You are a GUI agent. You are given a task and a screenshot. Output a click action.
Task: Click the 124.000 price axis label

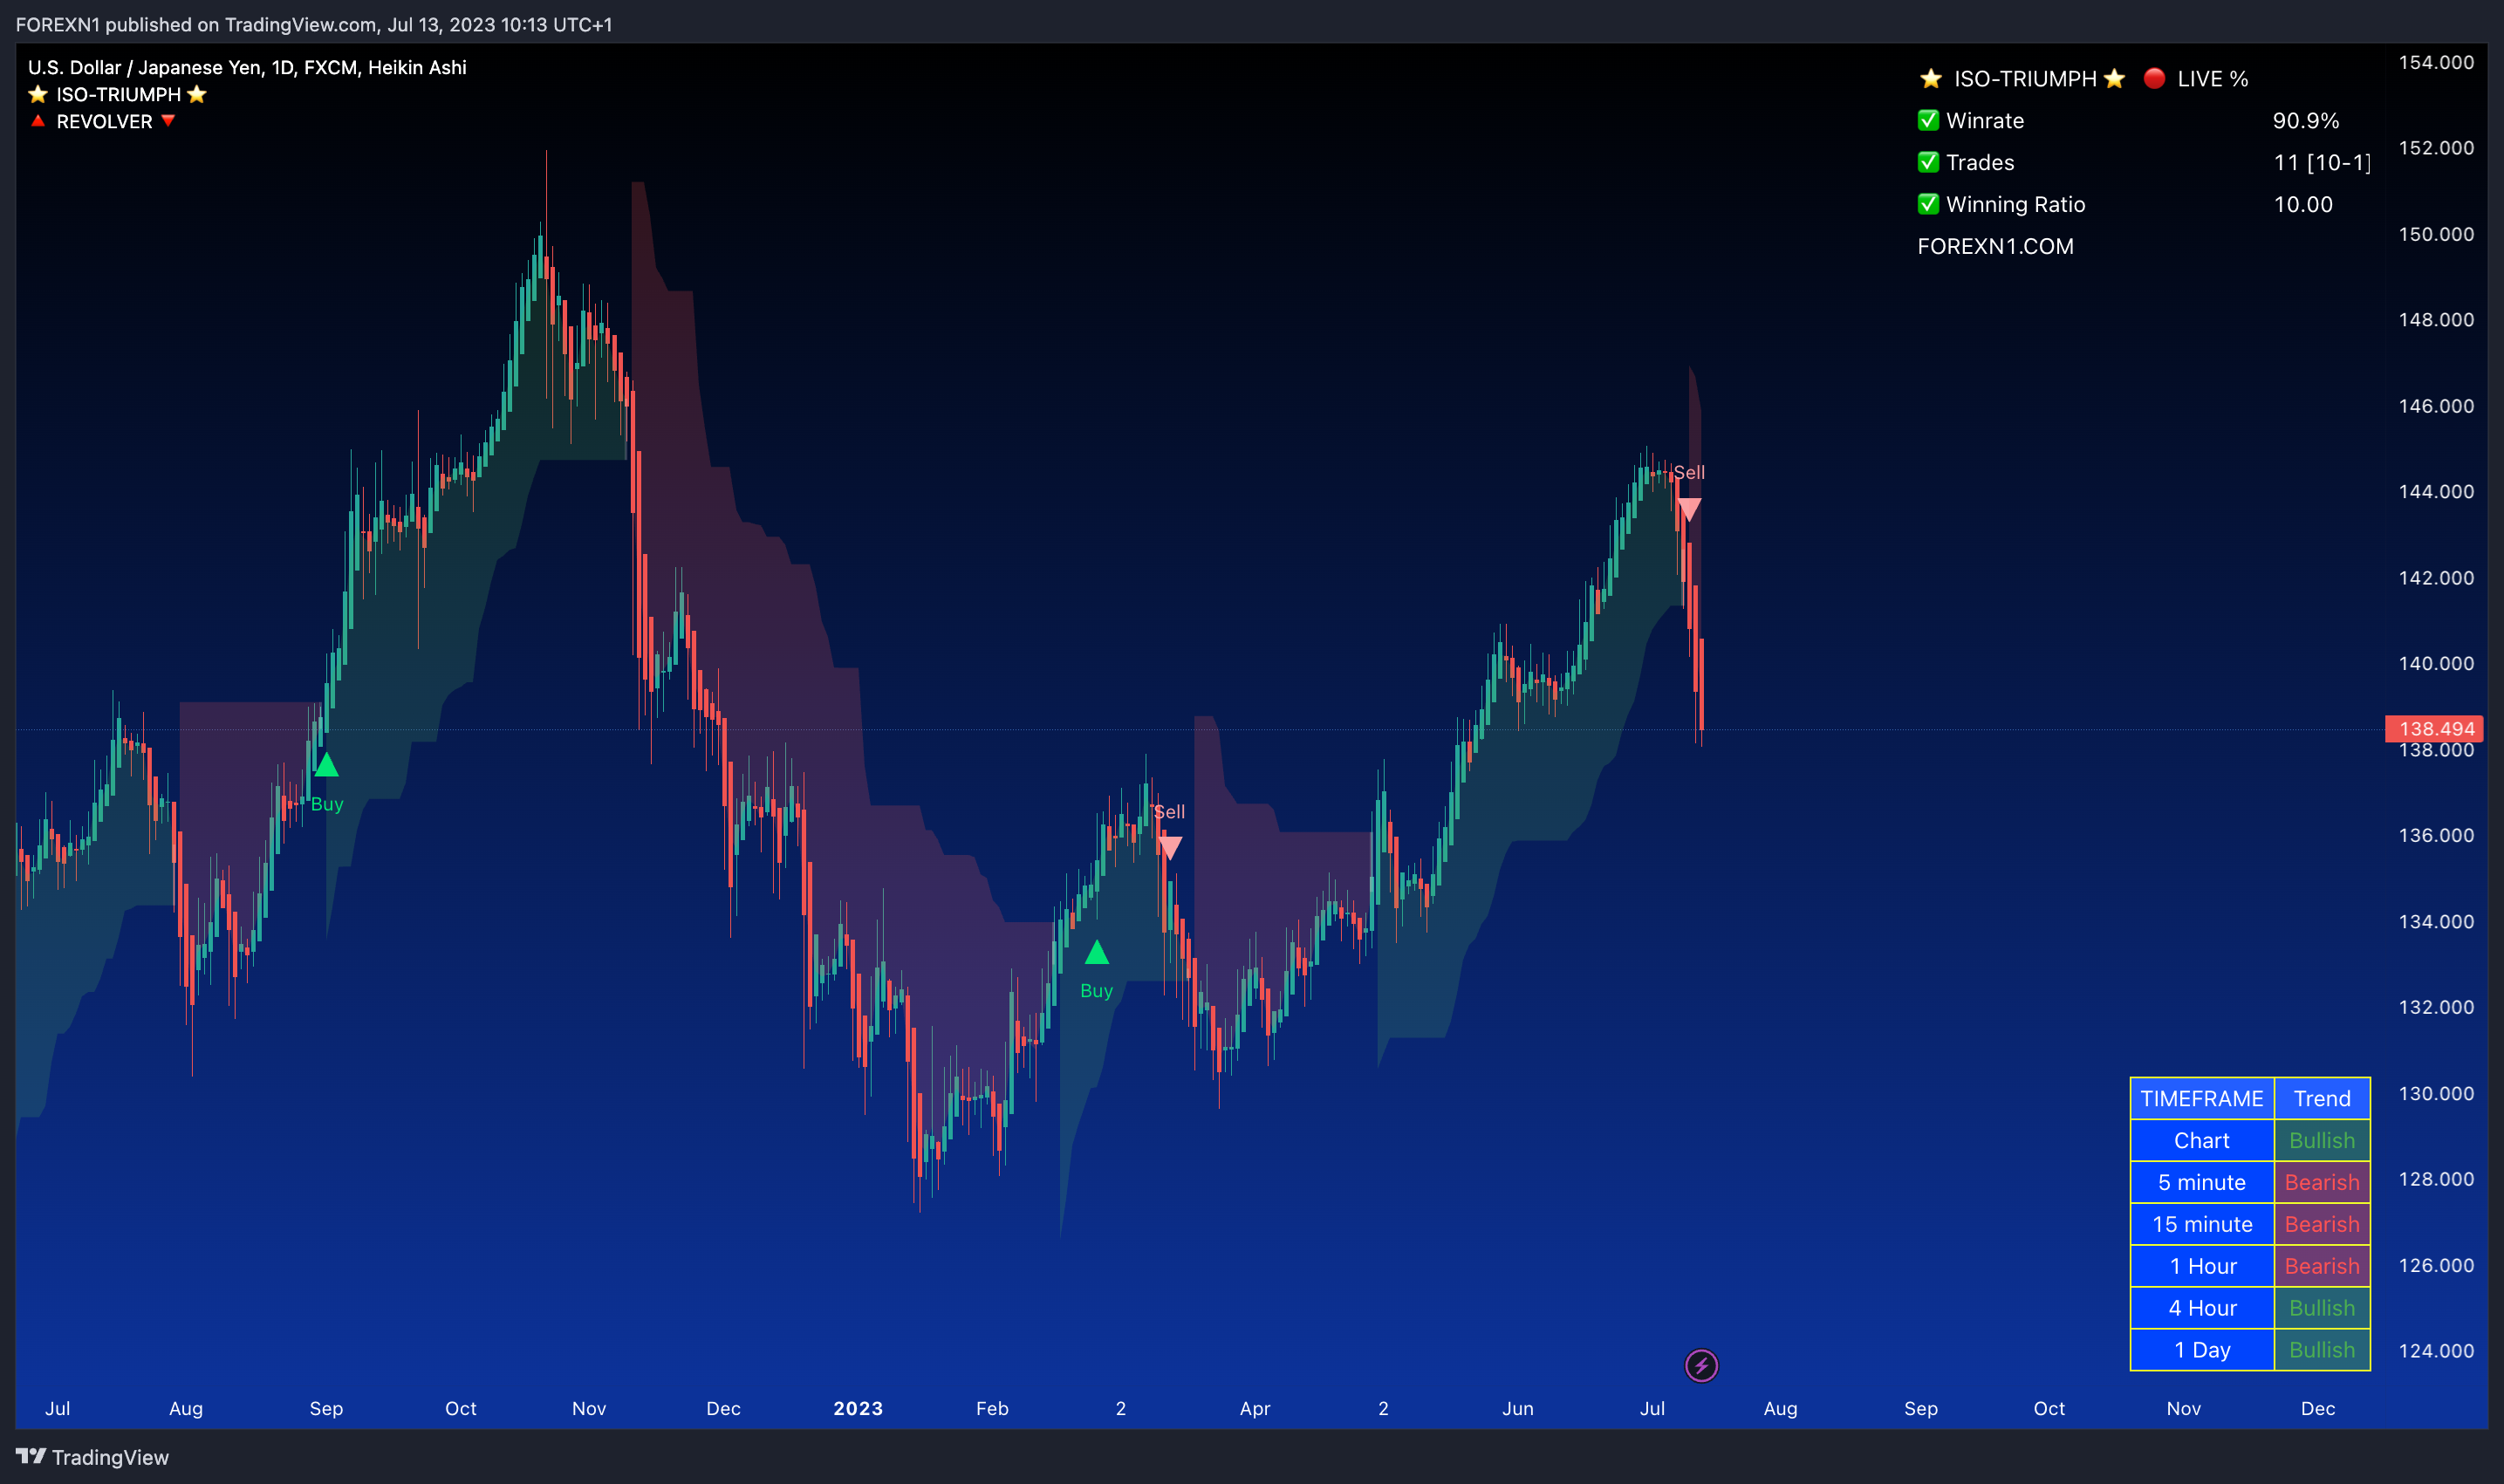click(x=2435, y=1350)
